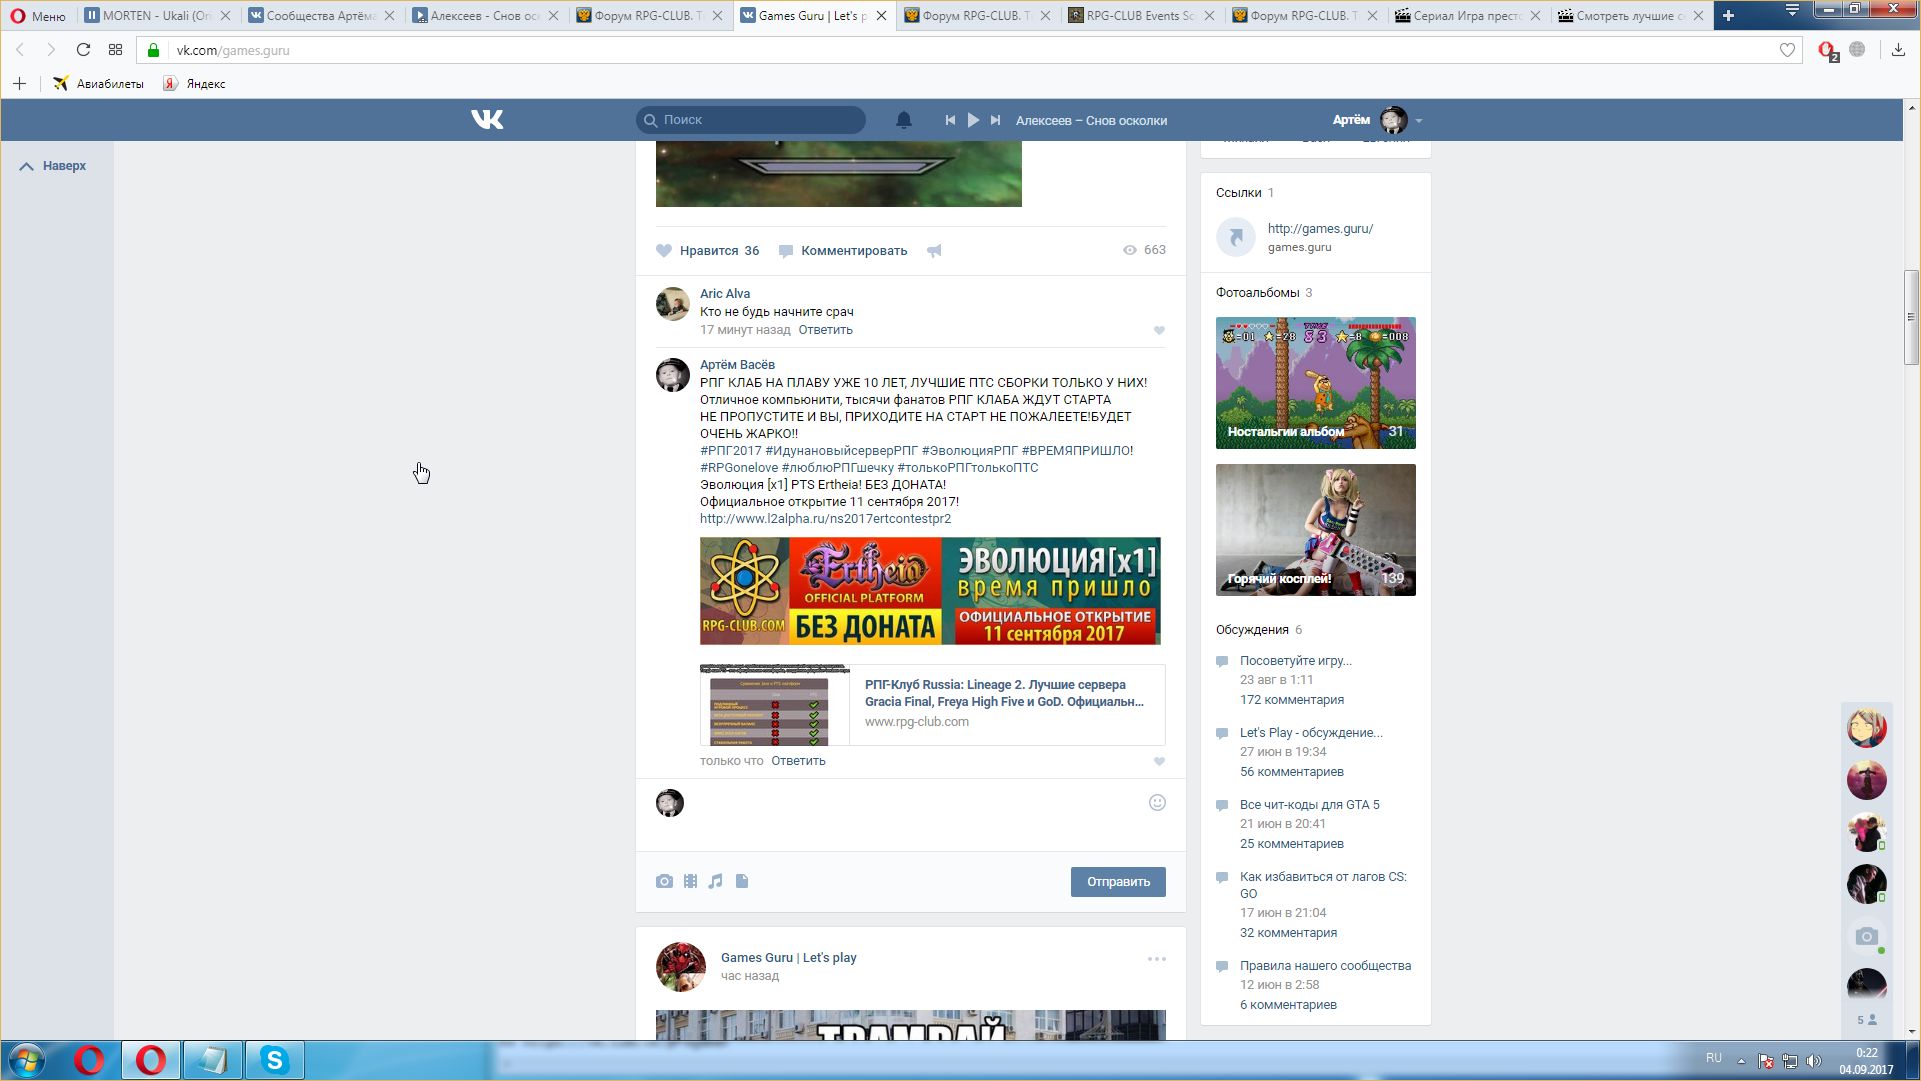
Task: Open the downloads icon in toolbar
Action: coord(1898,50)
